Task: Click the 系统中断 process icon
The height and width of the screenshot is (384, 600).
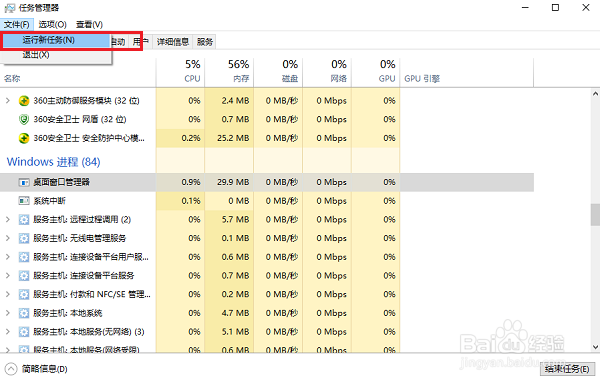Action: pos(24,201)
